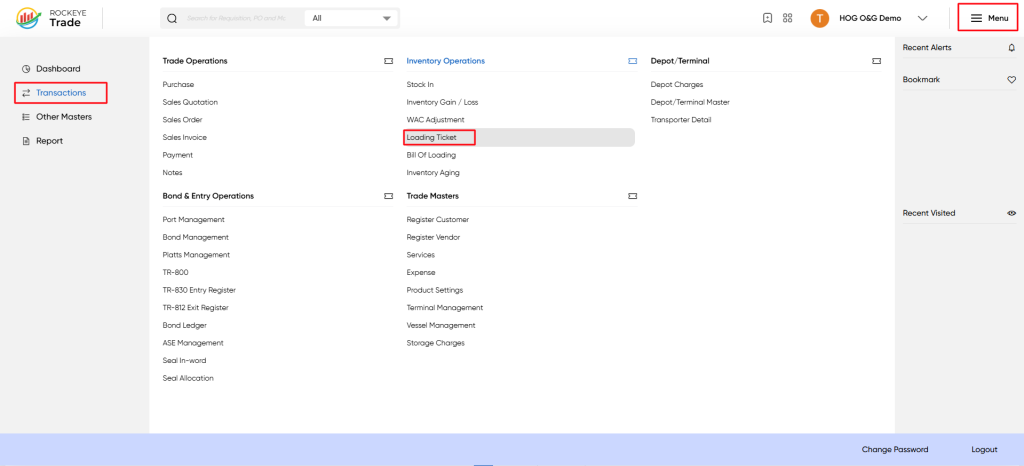Open Notes under Trade Operations
The height and width of the screenshot is (466, 1024).
point(172,173)
